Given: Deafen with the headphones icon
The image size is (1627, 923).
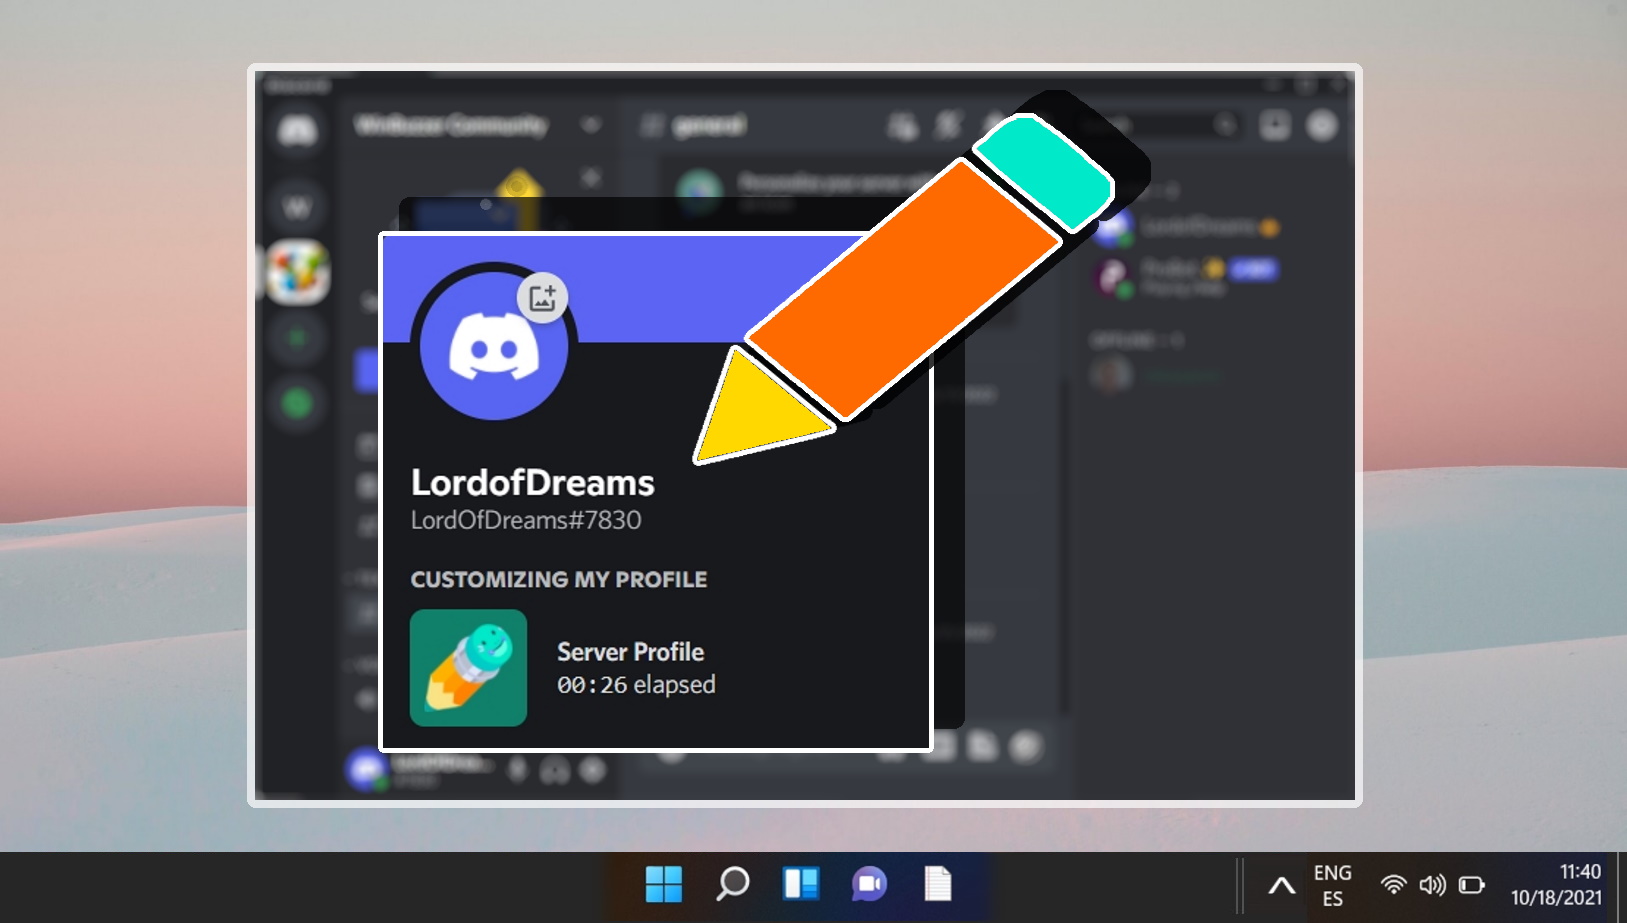Looking at the screenshot, I should [x=555, y=770].
